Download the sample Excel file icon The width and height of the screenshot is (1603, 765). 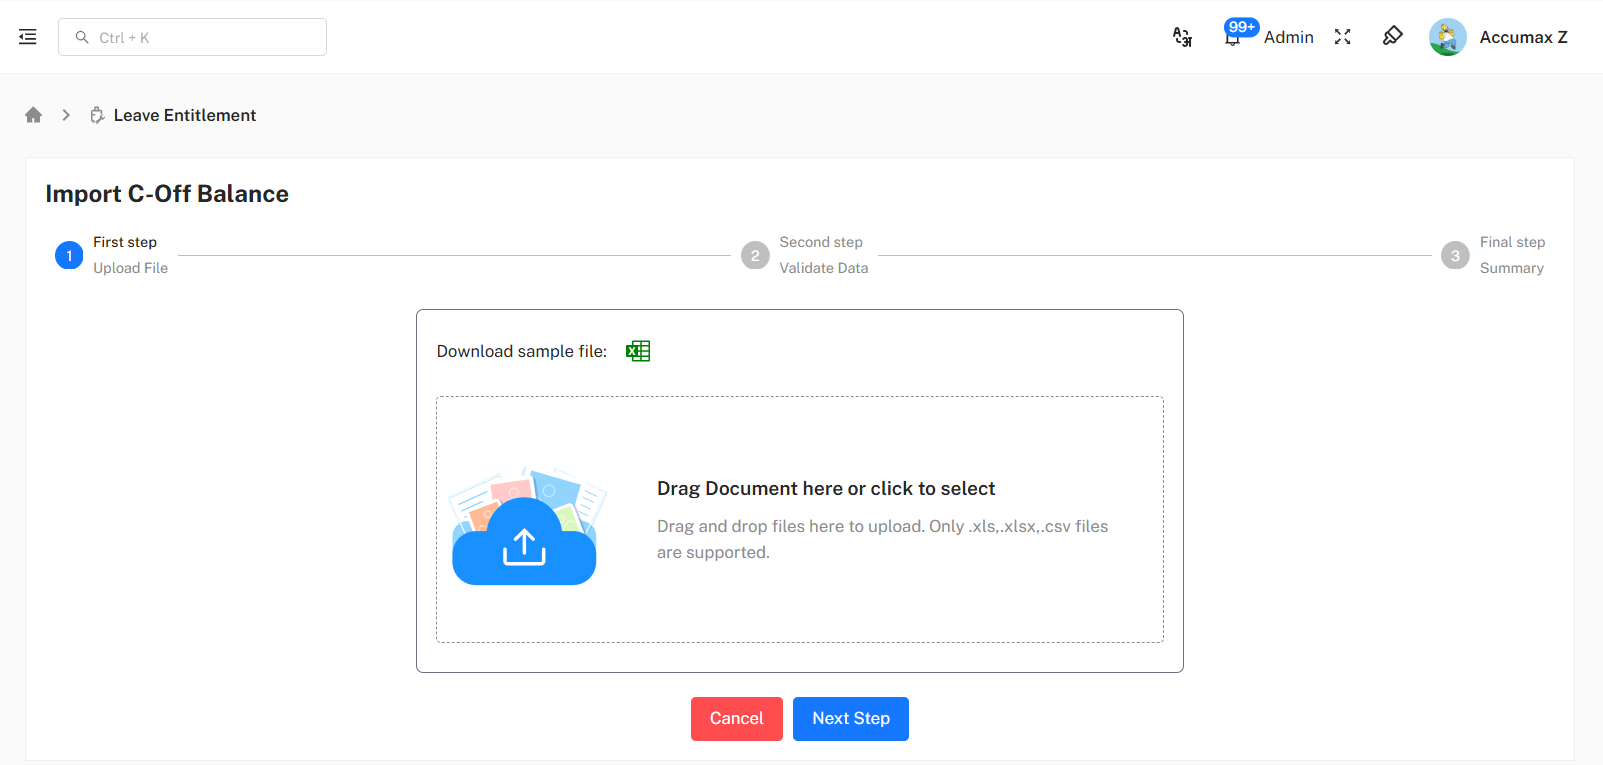[x=637, y=351]
